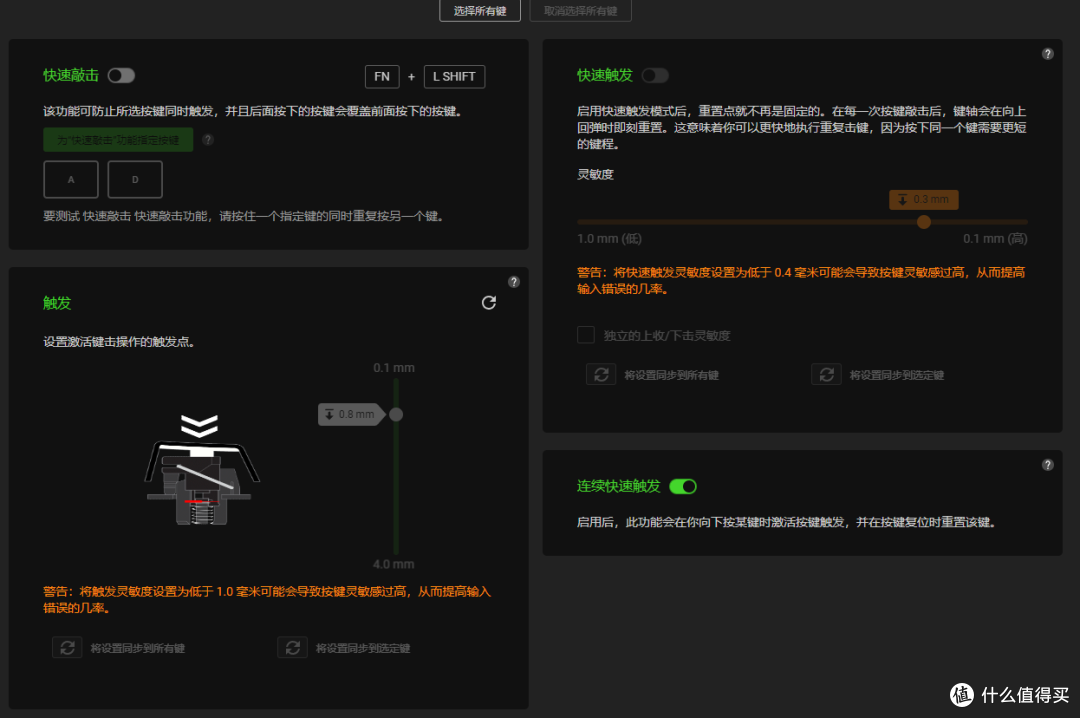The height and width of the screenshot is (718, 1080).
Task: Open help icon beside assign-key button
Action: tap(208, 140)
